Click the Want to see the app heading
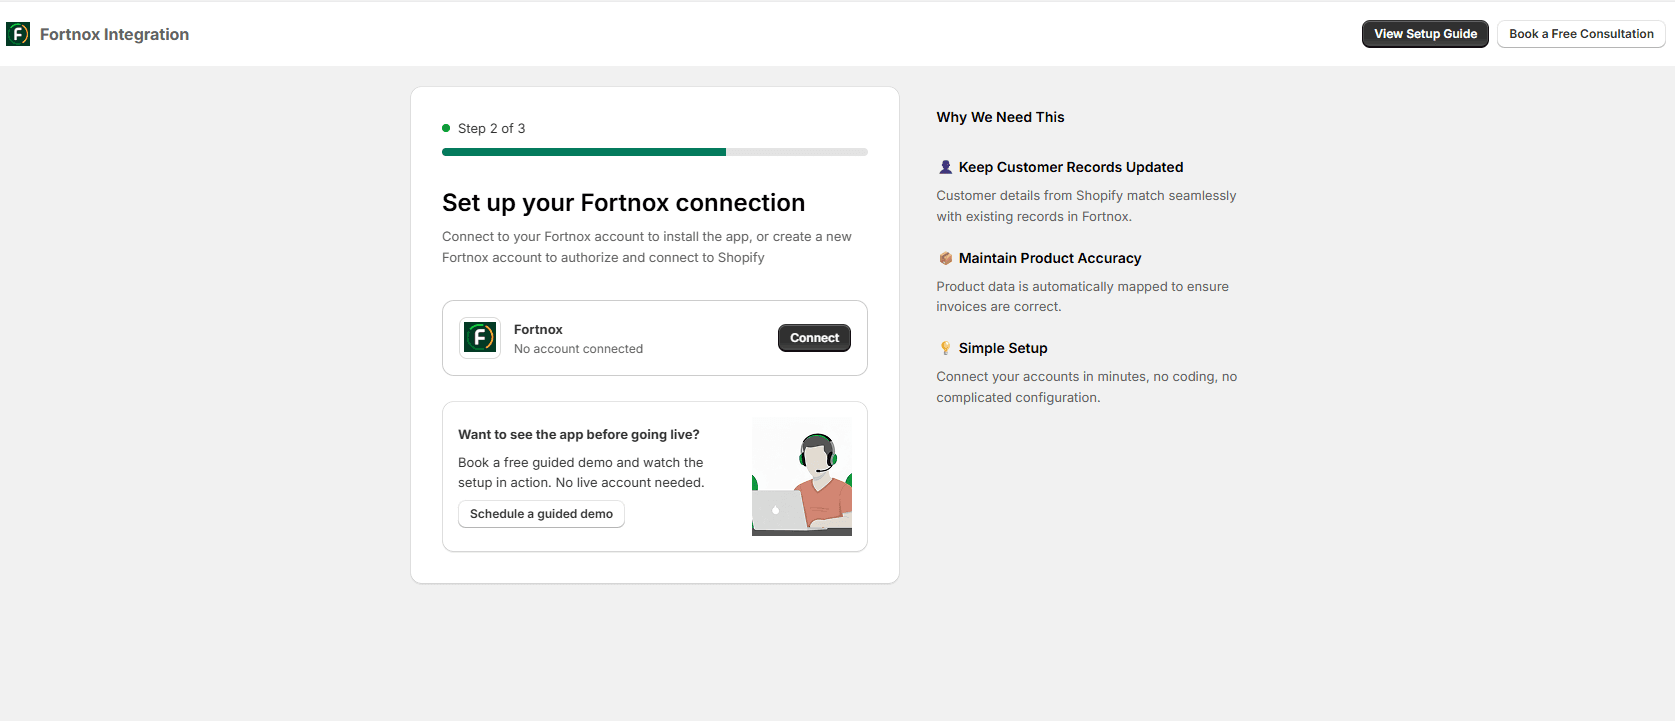Viewport: 1675px width, 721px height. pyautogui.click(x=579, y=434)
